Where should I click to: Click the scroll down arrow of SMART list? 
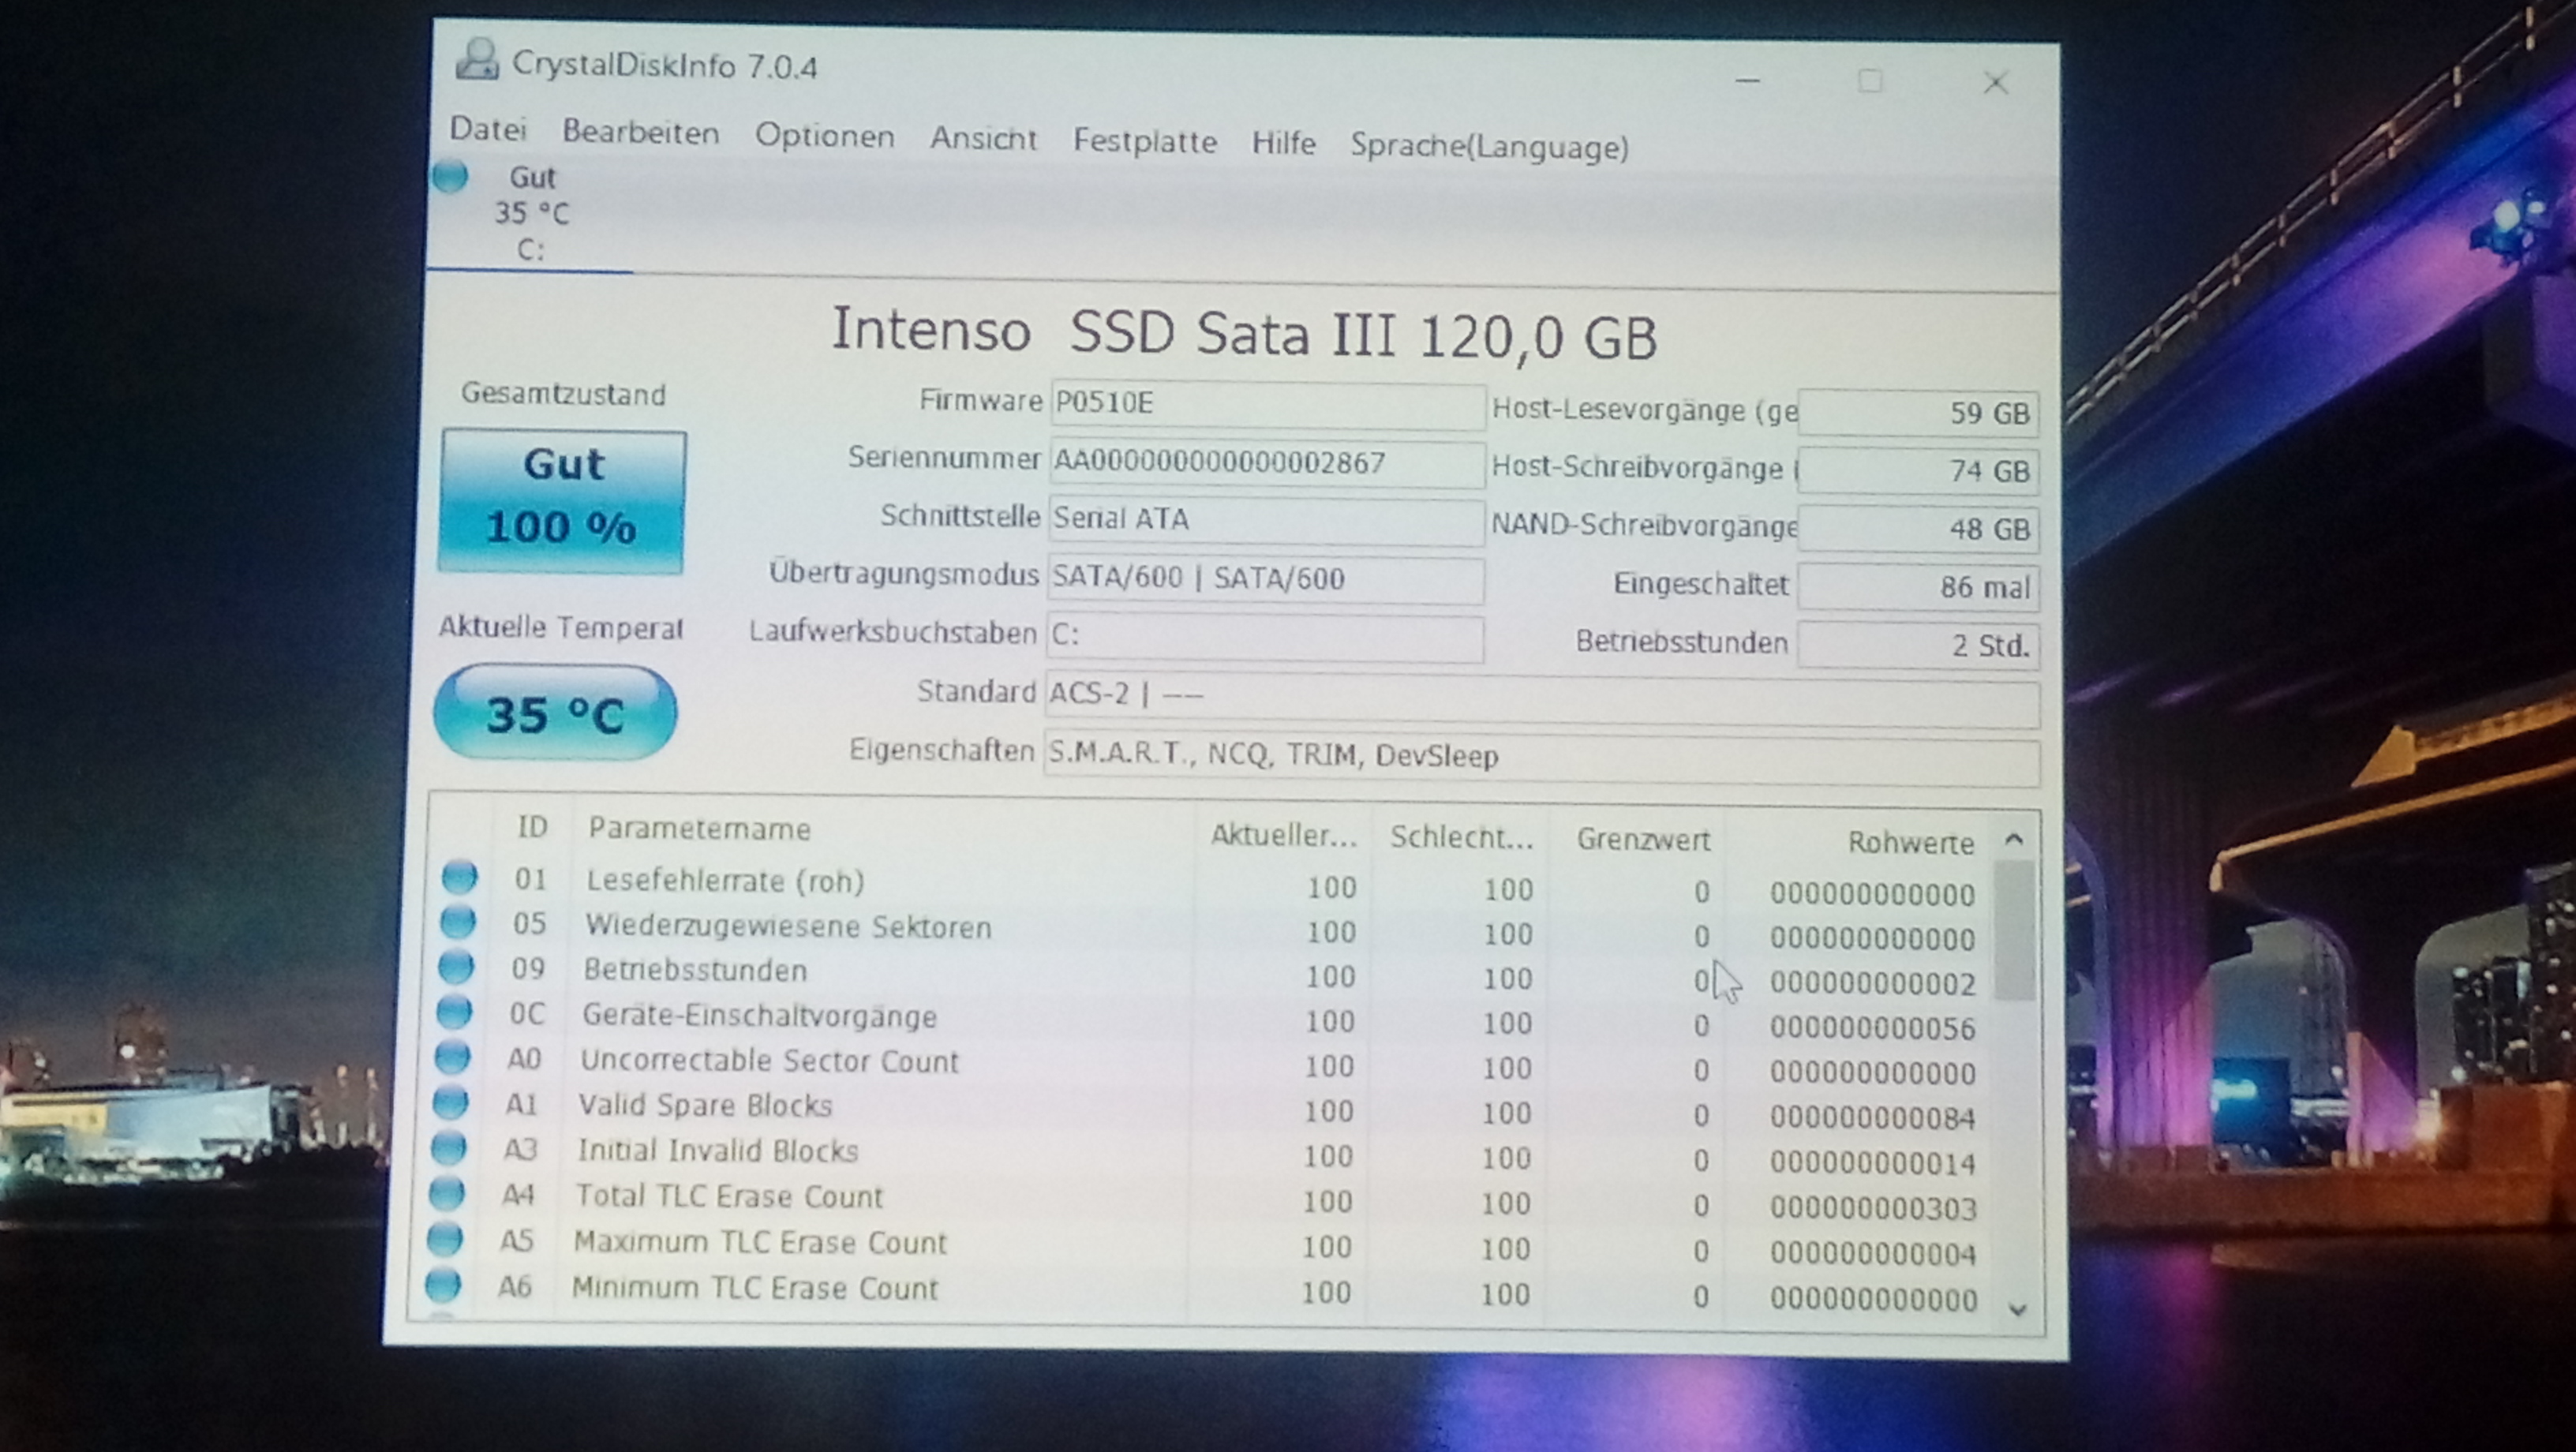(x=2017, y=1308)
